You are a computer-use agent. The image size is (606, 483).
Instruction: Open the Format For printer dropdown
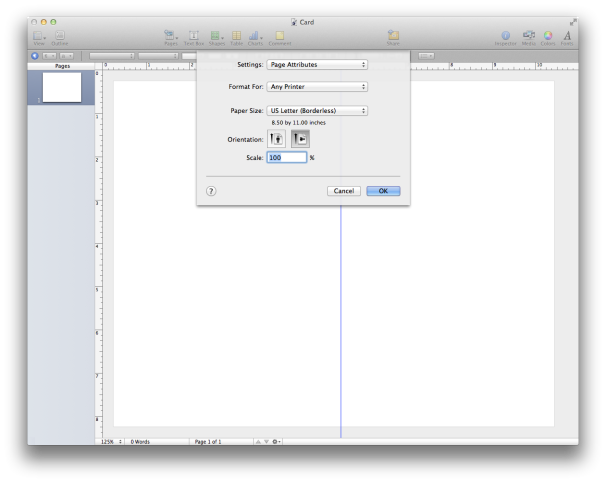317,87
